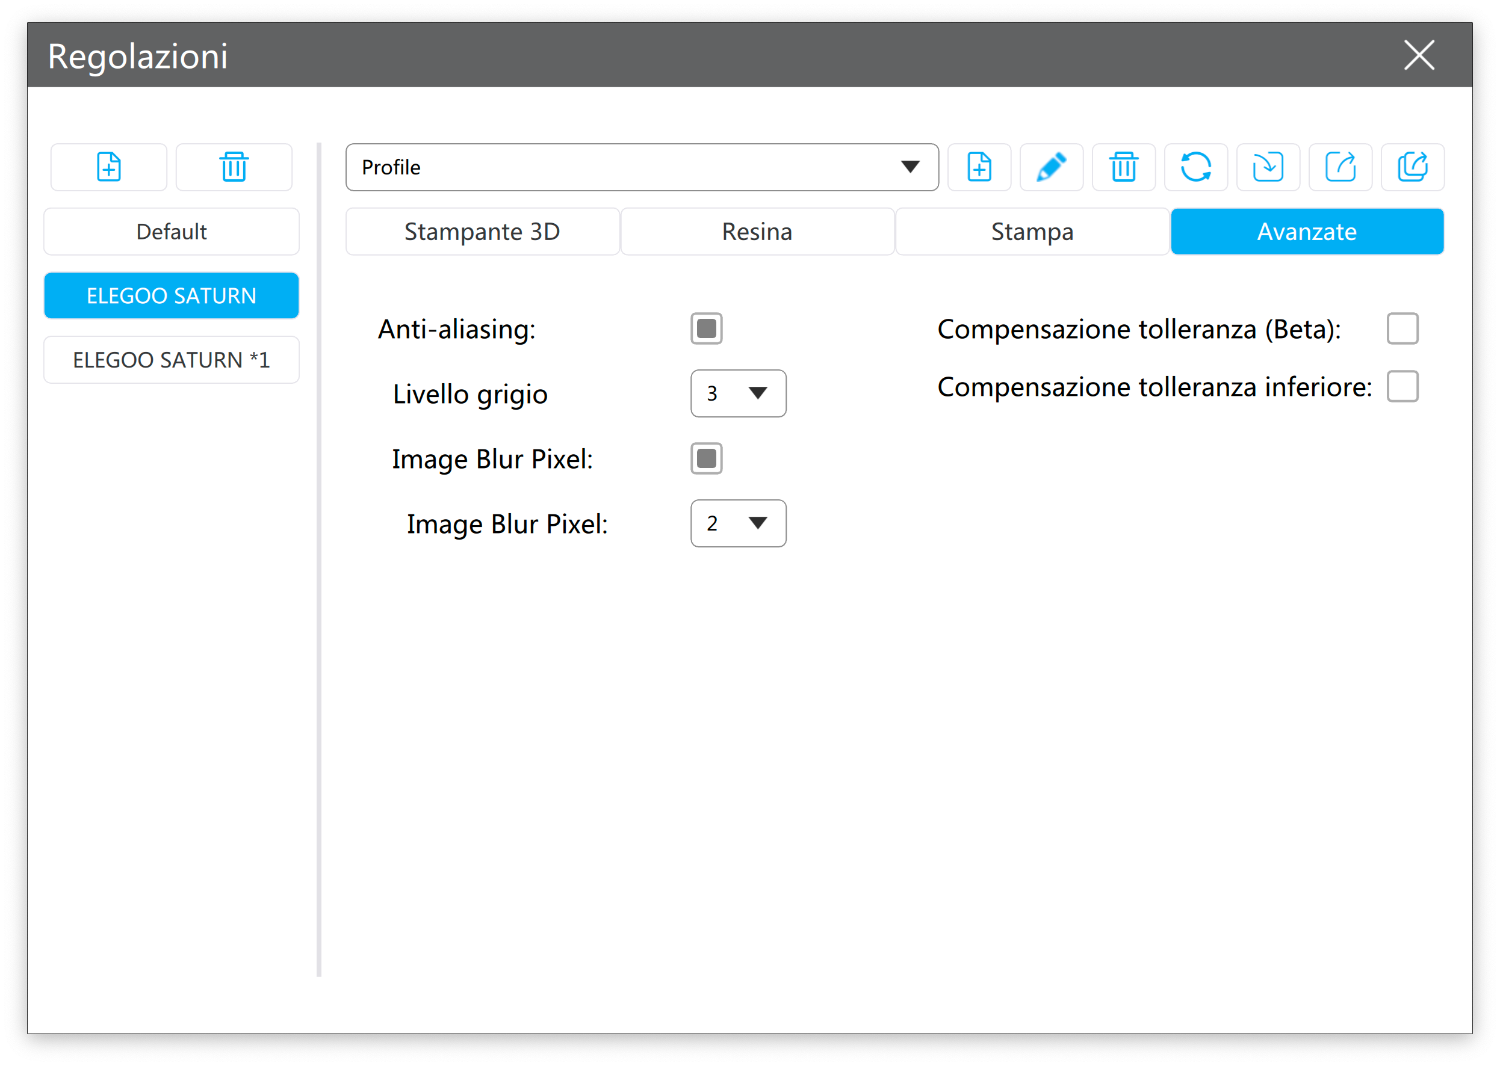The width and height of the screenshot is (1500, 1066).
Task: Click the export profile icon
Action: coord(1340,167)
